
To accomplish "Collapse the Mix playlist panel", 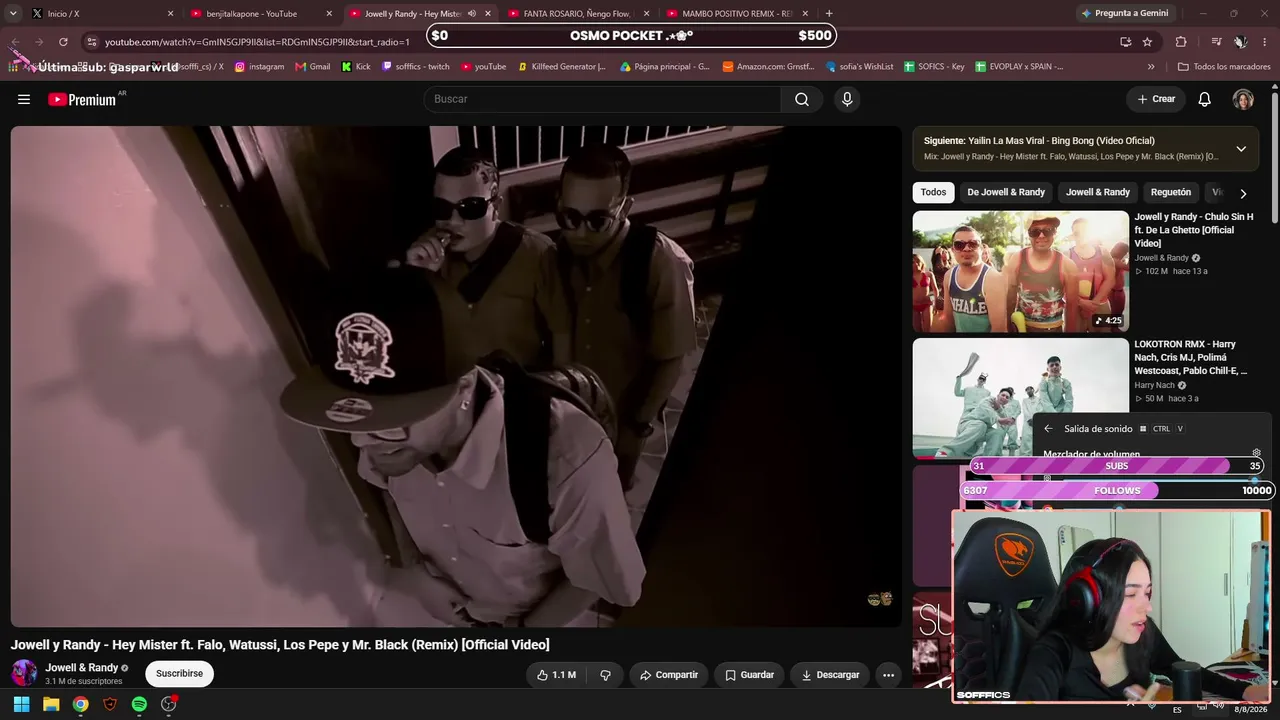I will pyautogui.click(x=1241, y=149).
